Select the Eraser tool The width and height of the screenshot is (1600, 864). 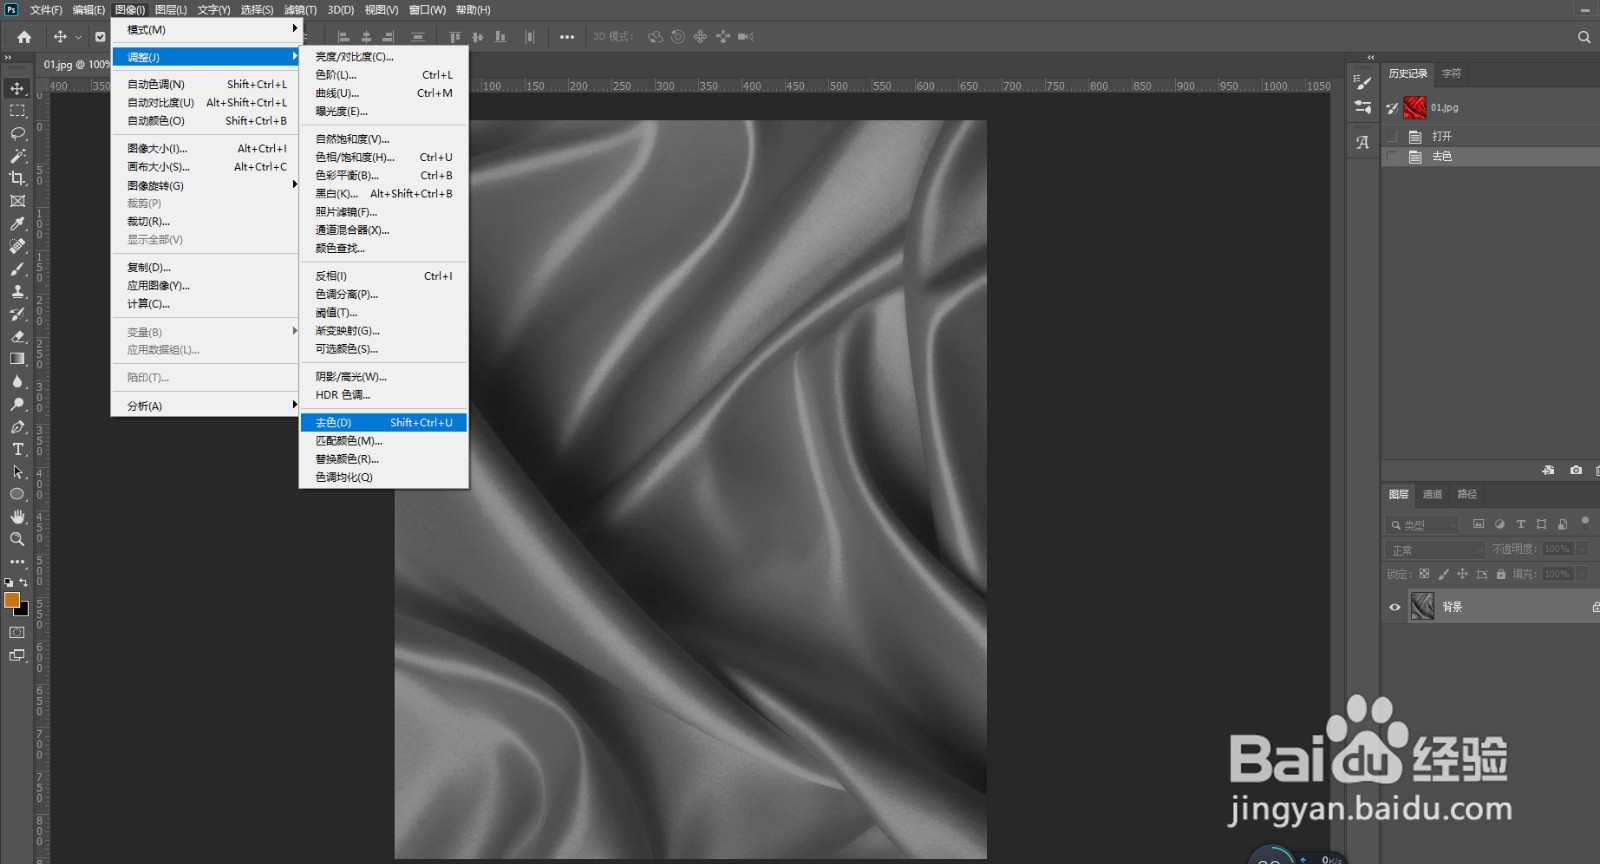17,336
